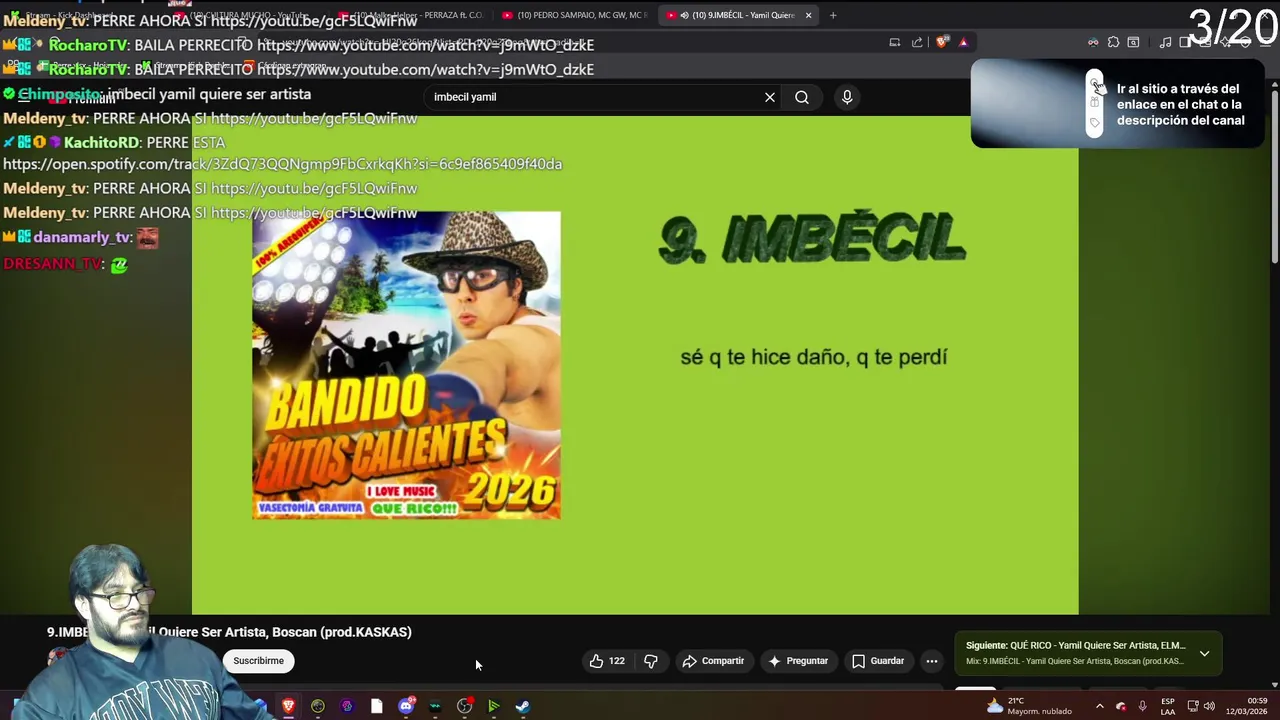The width and height of the screenshot is (1280, 720).
Task: Open the taskbar volume speaker icon
Action: (1209, 706)
